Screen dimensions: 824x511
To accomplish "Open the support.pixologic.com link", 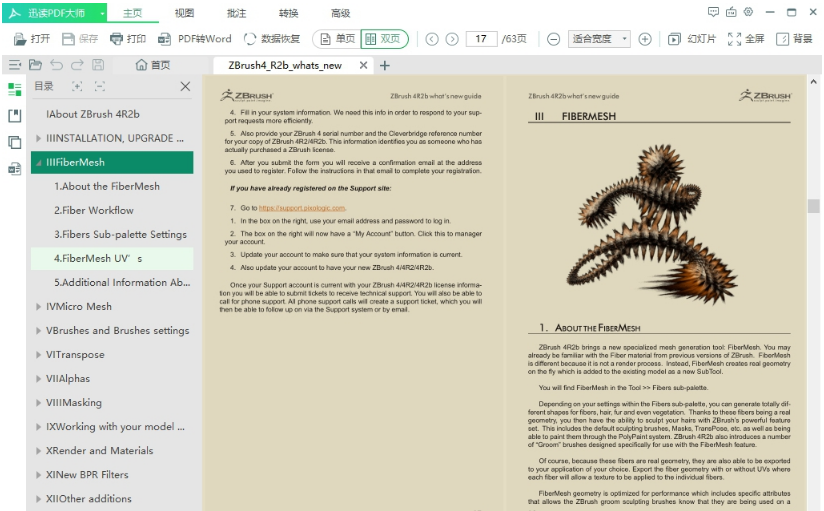I will coord(302,208).
